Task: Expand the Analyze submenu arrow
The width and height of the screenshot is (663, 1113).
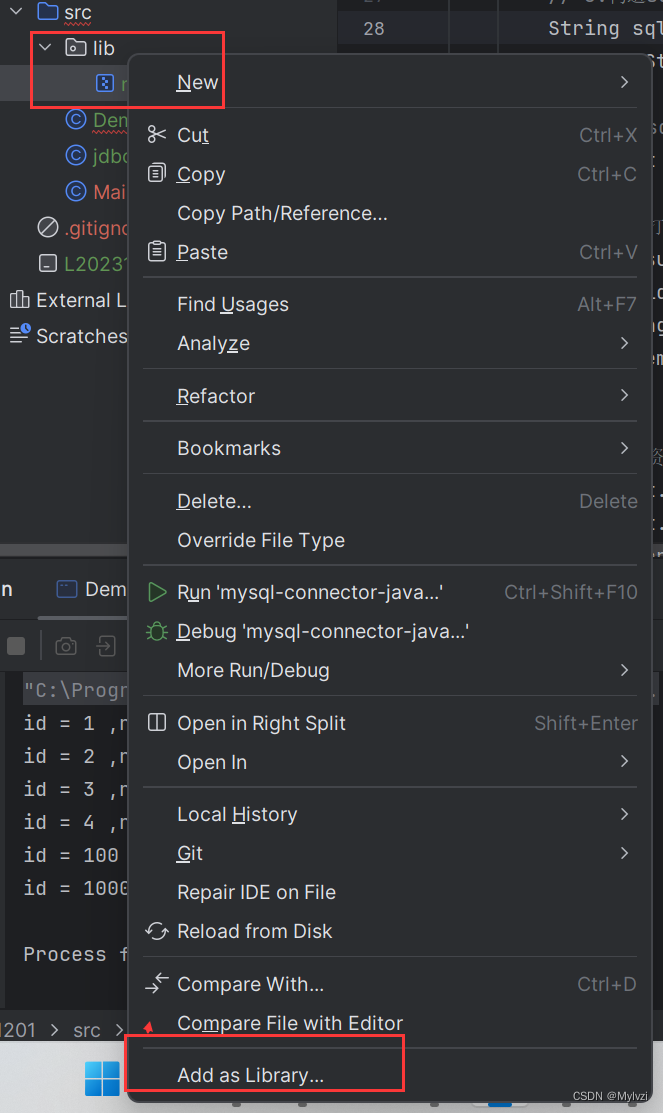Action: 624,343
